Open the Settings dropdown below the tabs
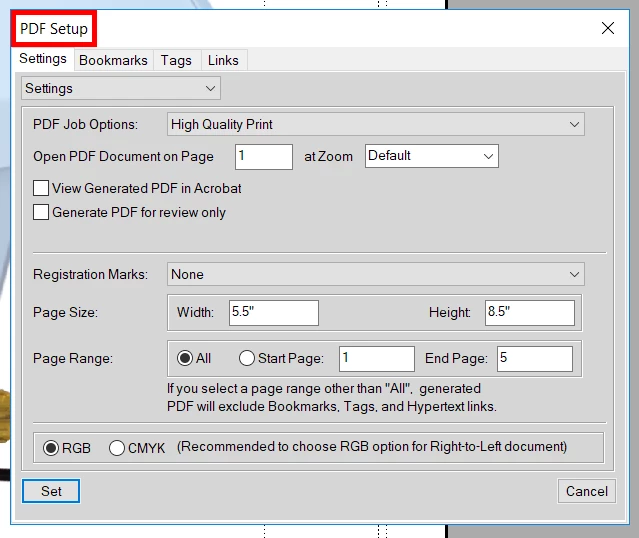 point(121,88)
